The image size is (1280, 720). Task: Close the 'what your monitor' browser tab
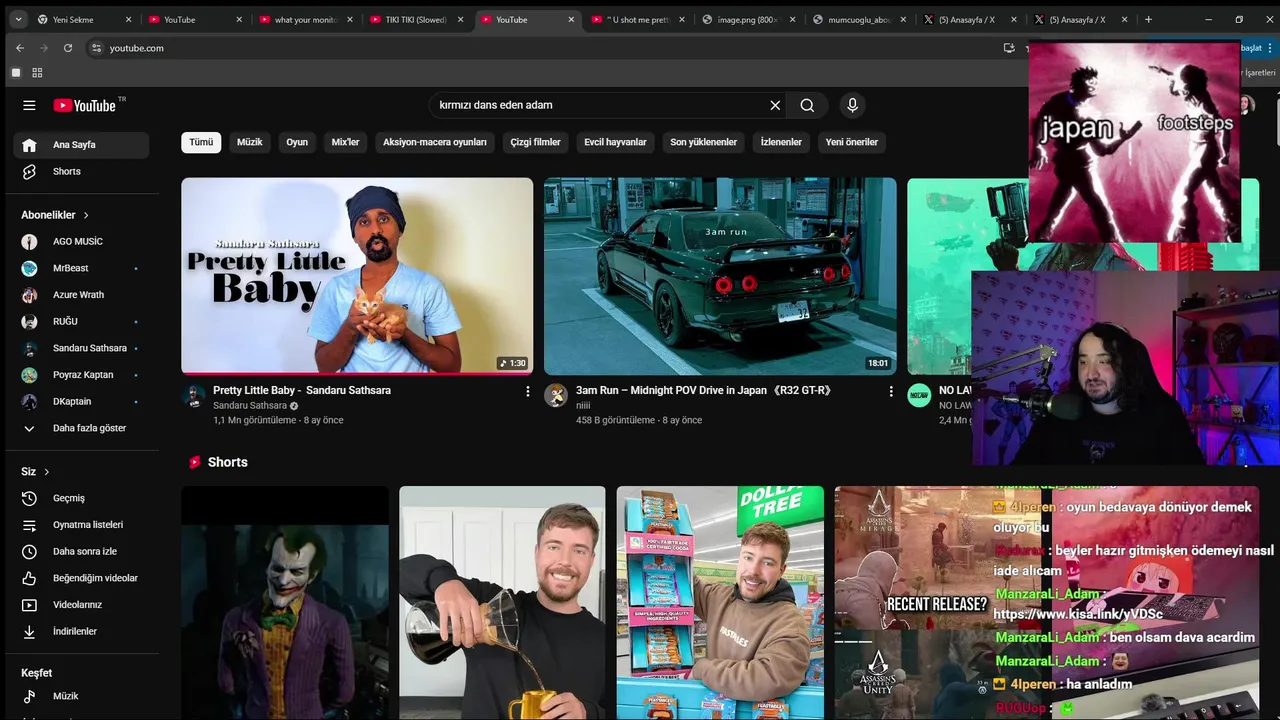coord(350,19)
